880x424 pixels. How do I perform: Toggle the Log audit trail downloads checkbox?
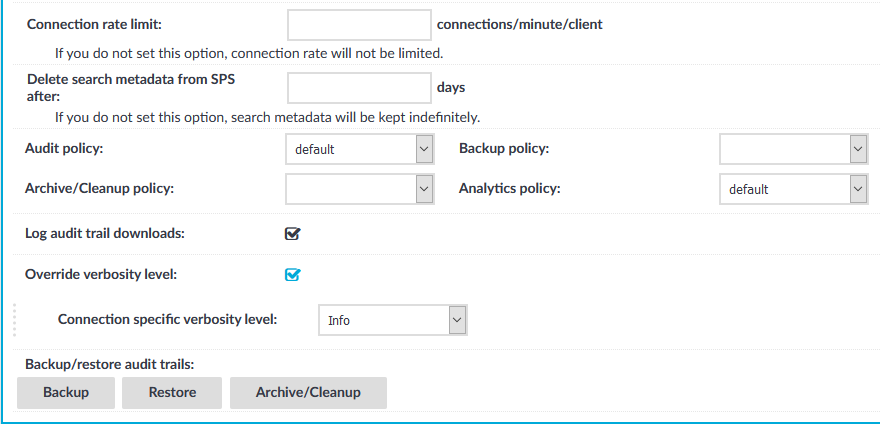[292, 234]
